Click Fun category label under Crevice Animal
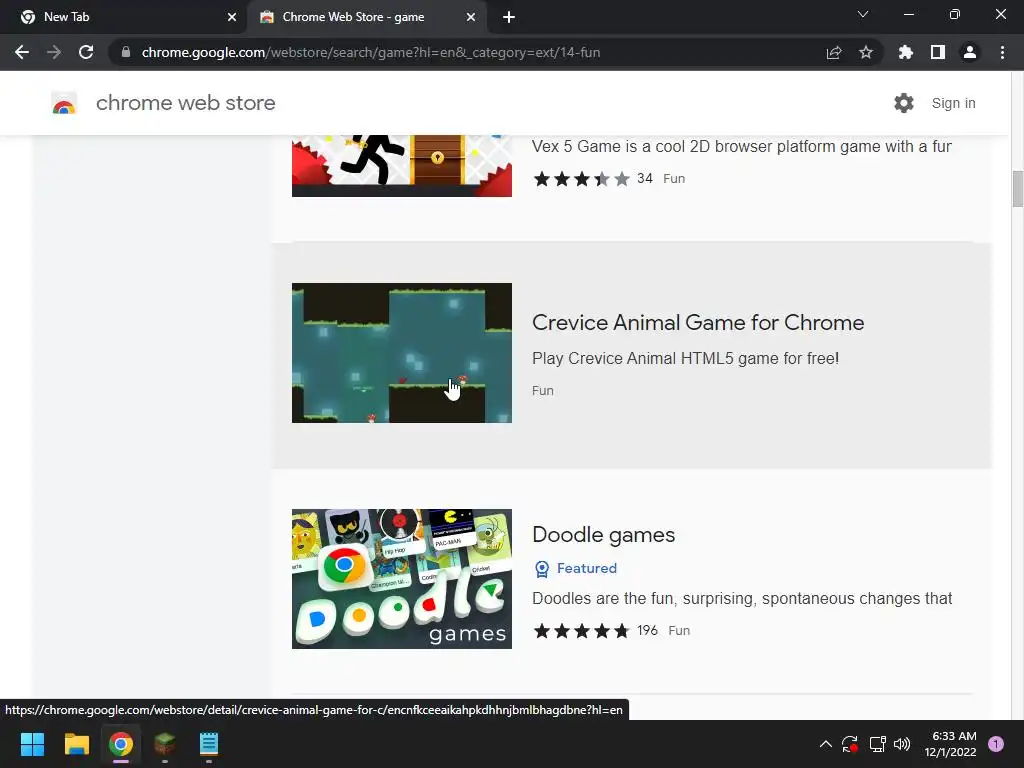Image resolution: width=1024 pixels, height=768 pixels. tap(543, 391)
